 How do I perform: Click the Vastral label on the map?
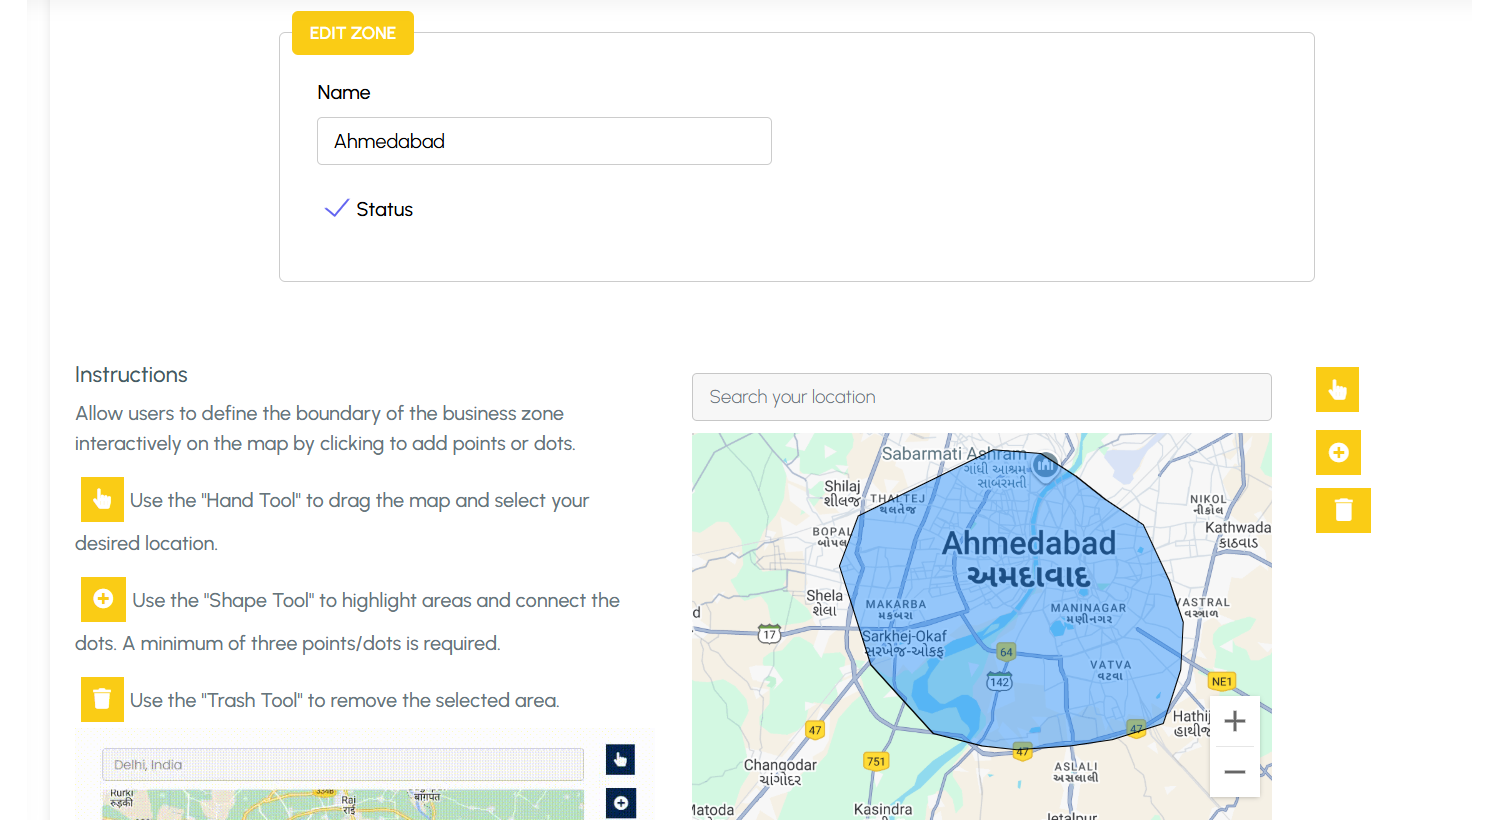[1201, 607]
